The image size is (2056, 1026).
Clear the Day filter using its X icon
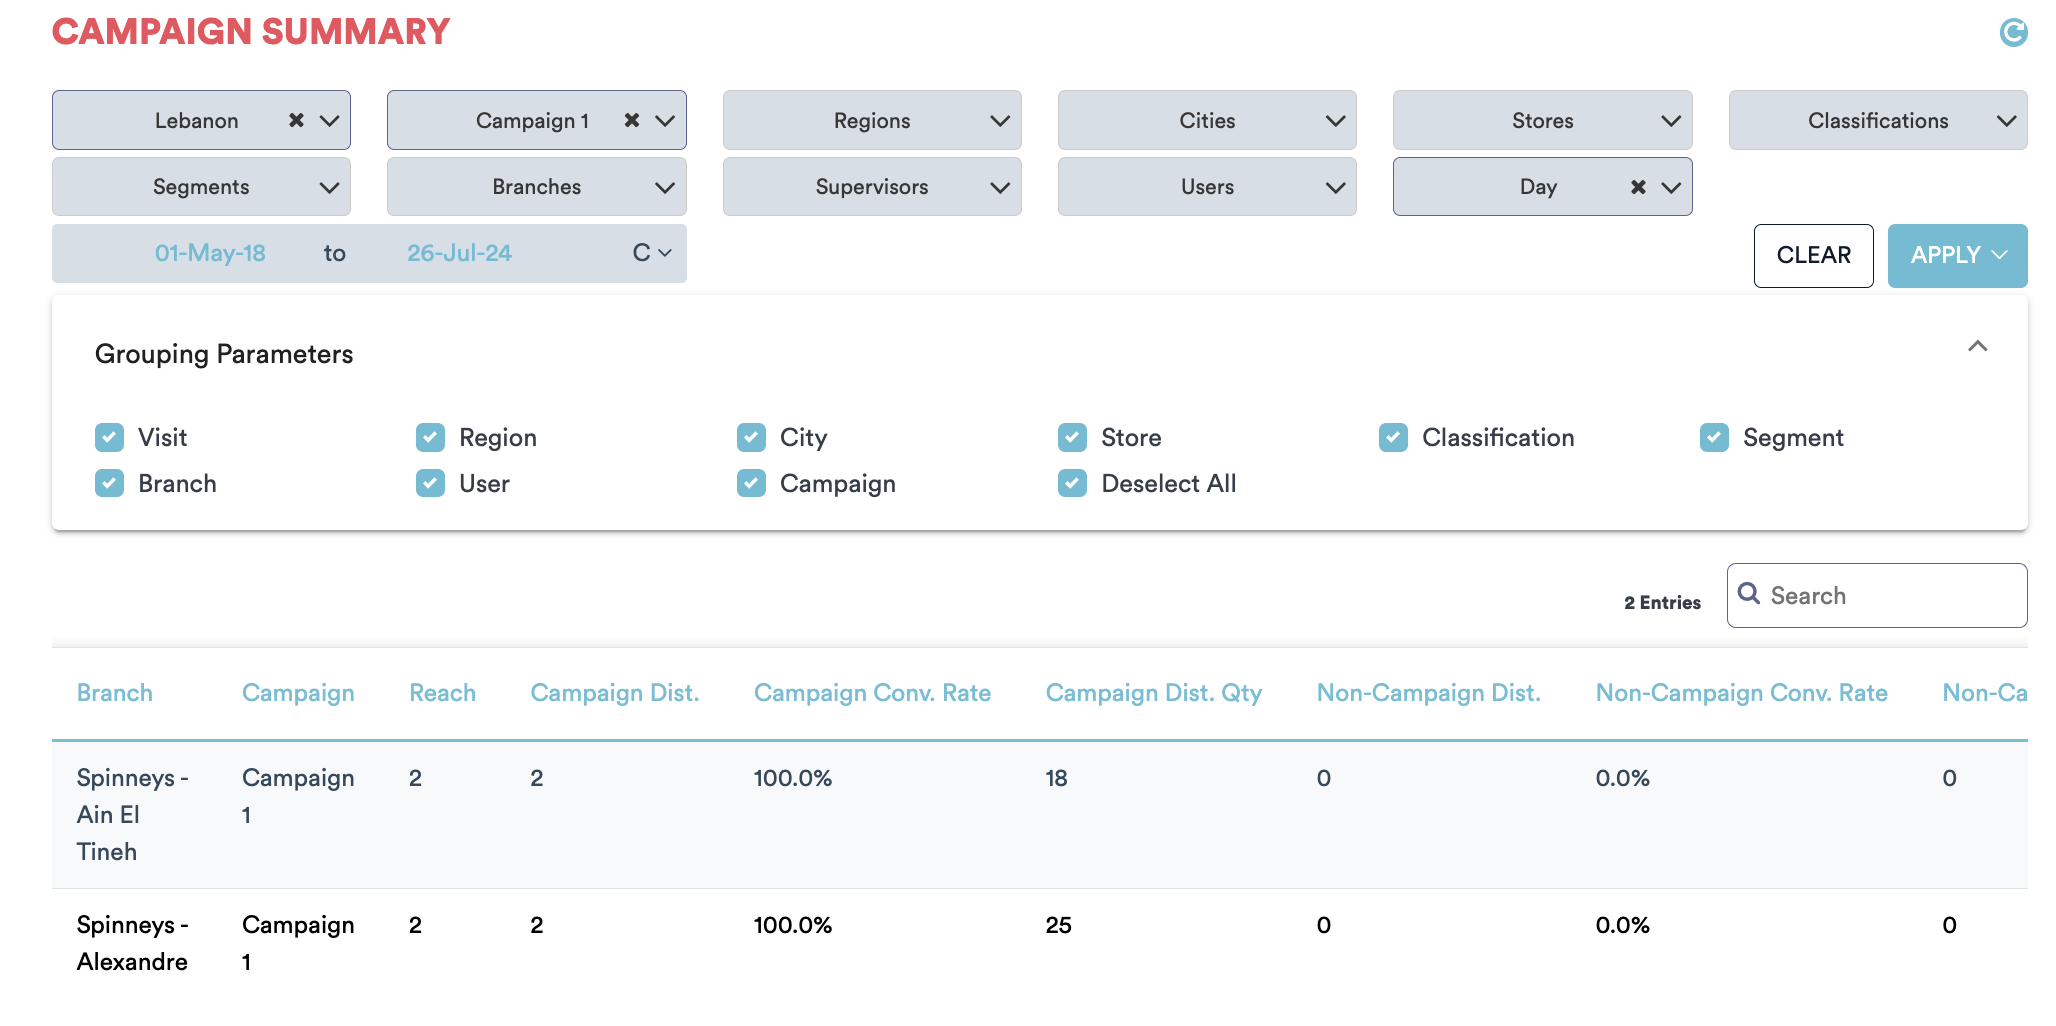click(1638, 187)
